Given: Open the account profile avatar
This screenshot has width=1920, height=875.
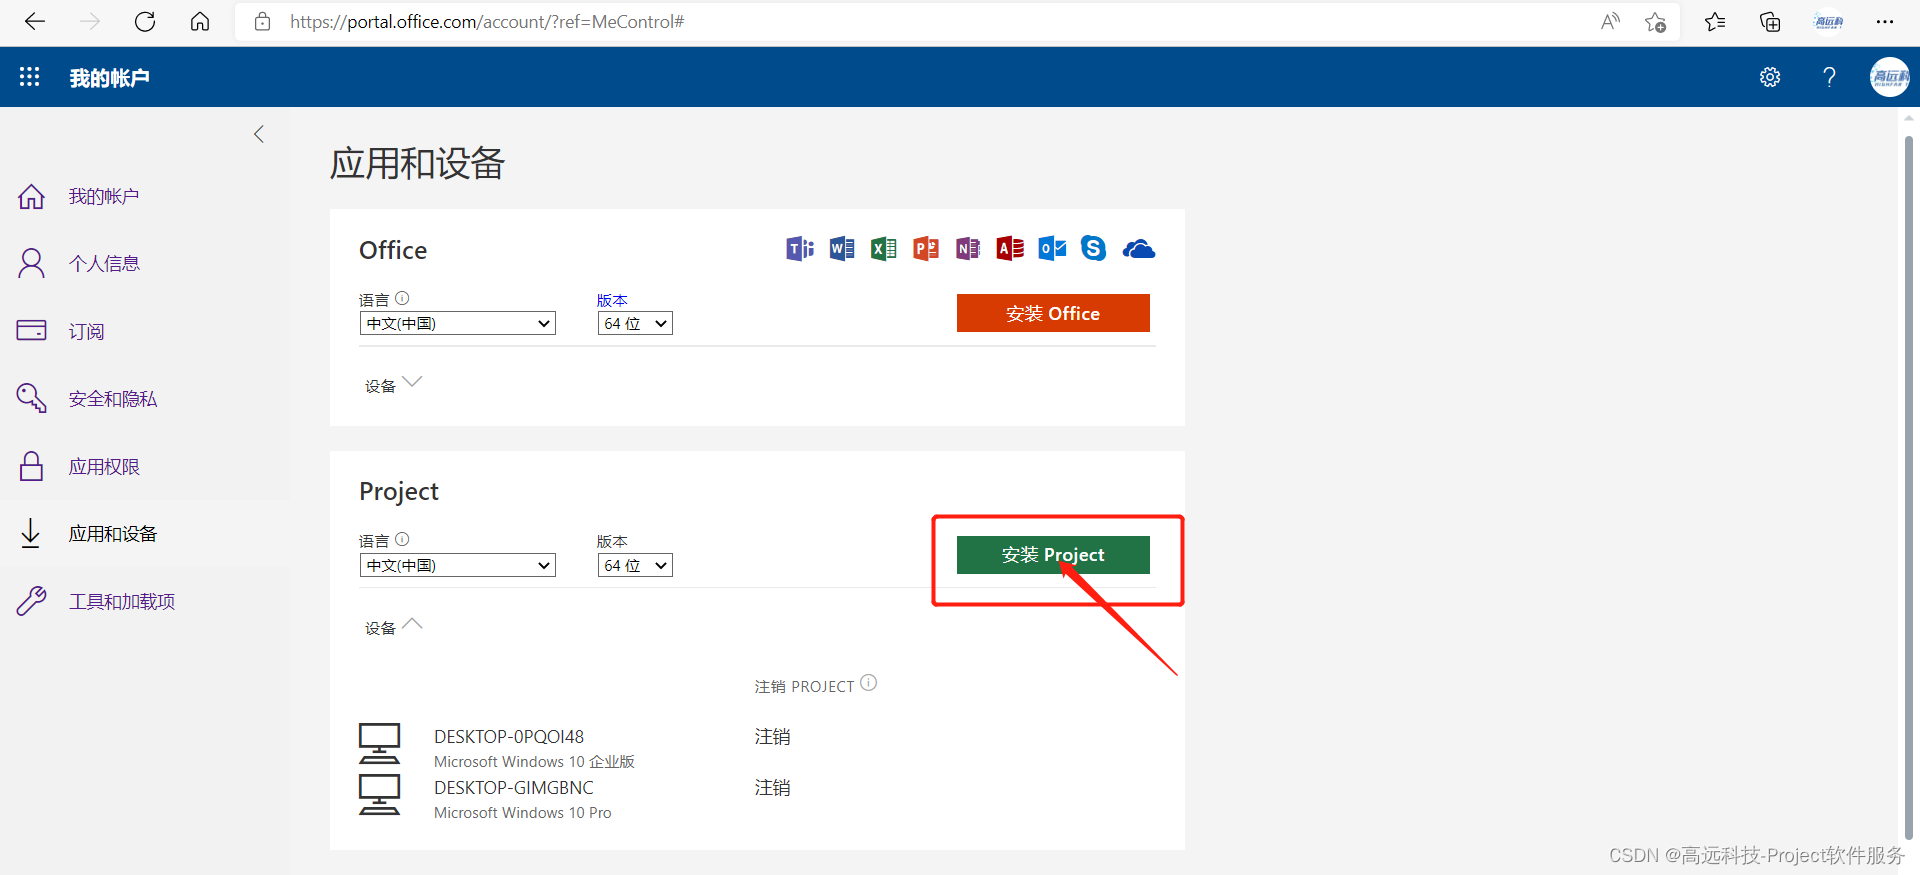Looking at the screenshot, I should tap(1889, 77).
